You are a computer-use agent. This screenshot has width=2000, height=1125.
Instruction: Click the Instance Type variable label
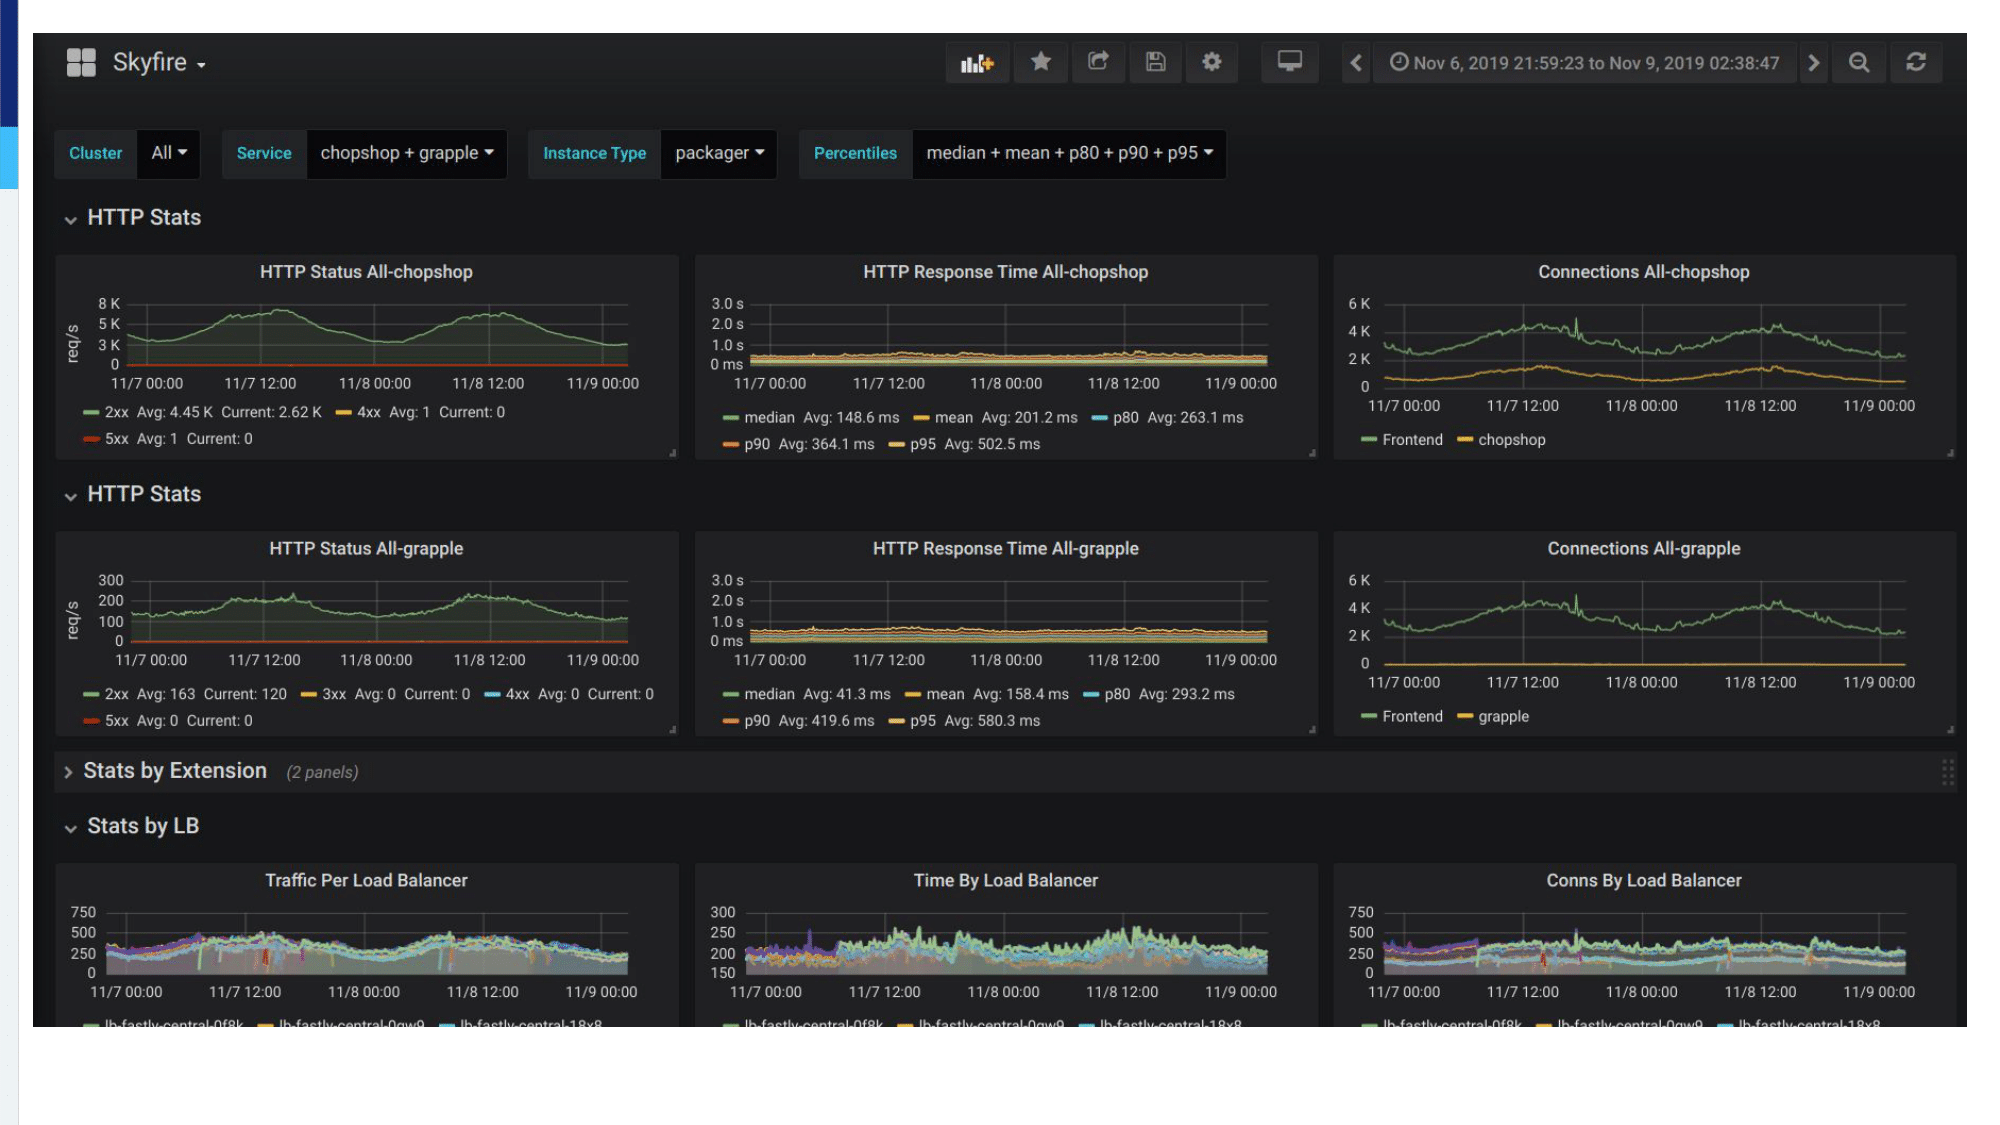pyautogui.click(x=594, y=153)
